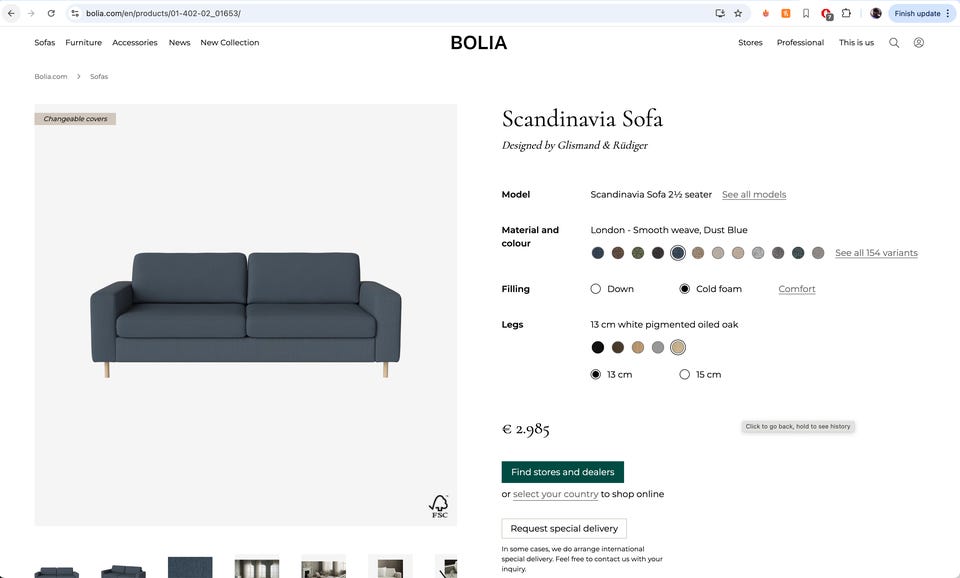Bookmark this page with the star icon
Screen dimensions: 960x578
pos(738,13)
